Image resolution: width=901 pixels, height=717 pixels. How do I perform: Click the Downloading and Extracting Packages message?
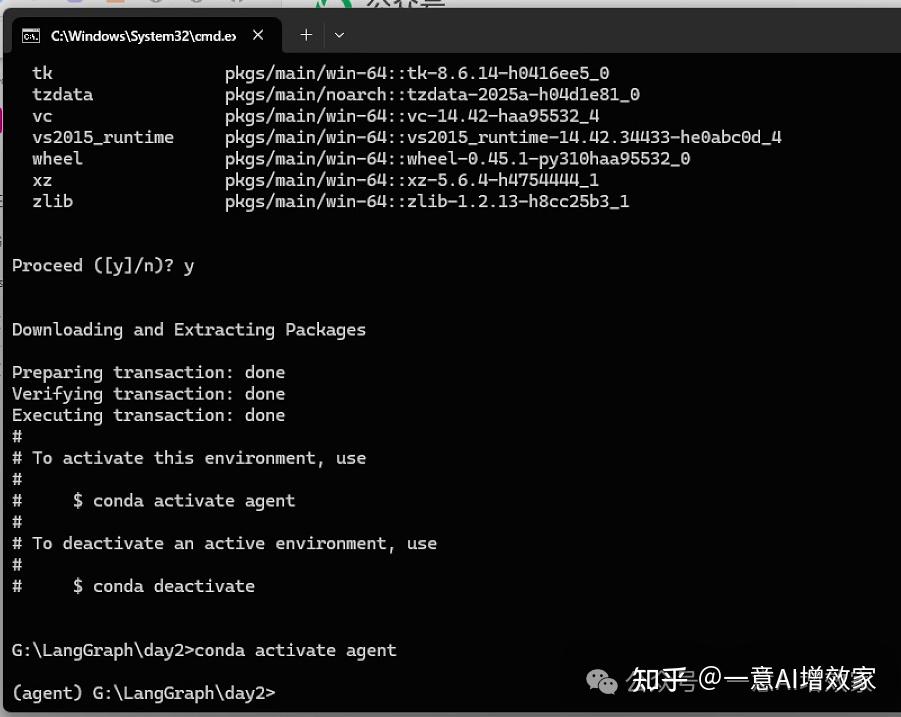click(x=188, y=329)
